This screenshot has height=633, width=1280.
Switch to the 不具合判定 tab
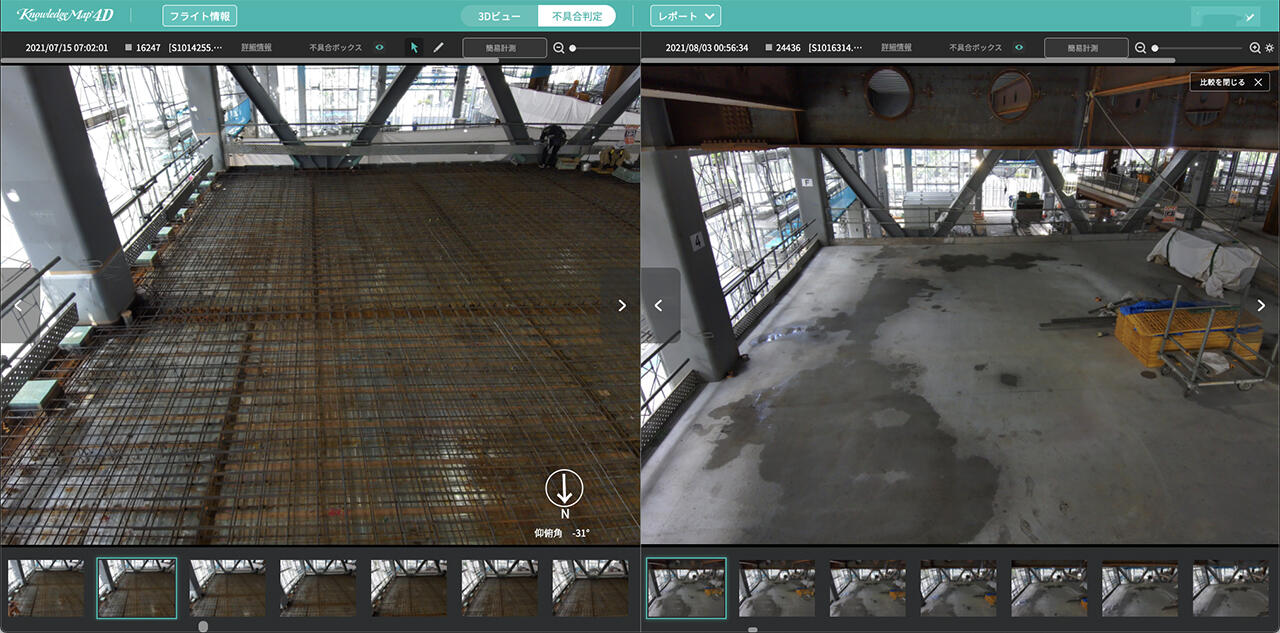click(x=576, y=16)
